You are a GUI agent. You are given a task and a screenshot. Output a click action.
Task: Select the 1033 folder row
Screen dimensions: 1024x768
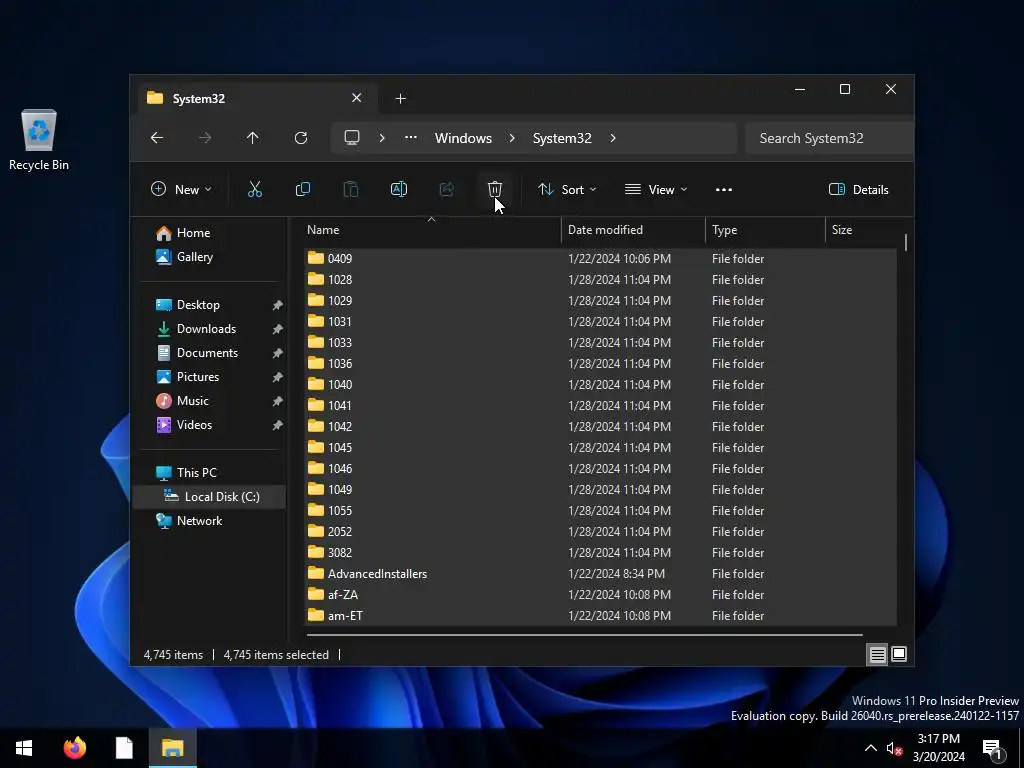coord(600,343)
